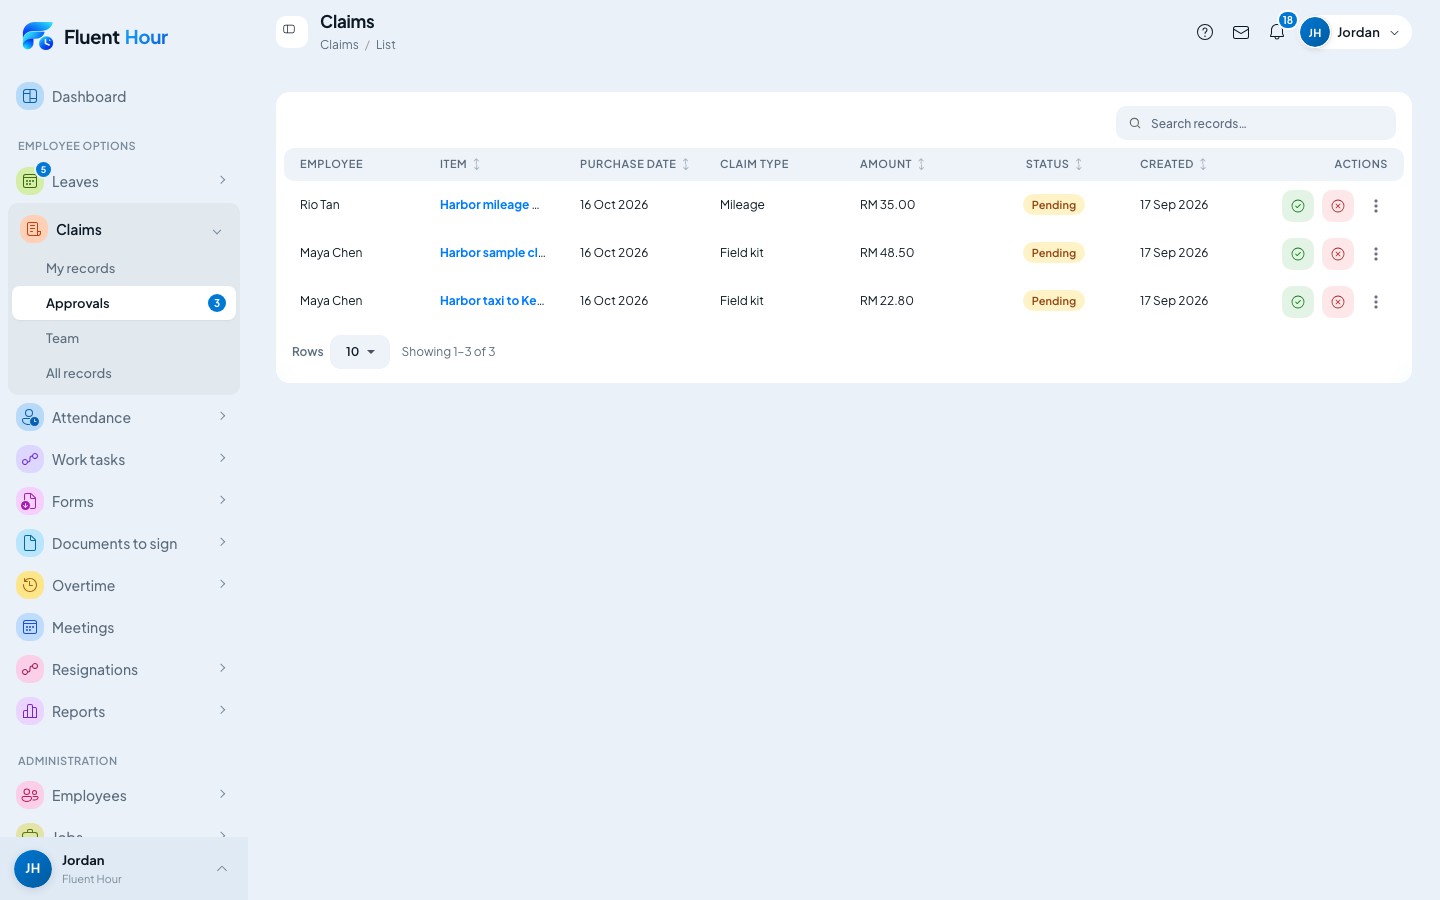Open All records under Claims
The height and width of the screenshot is (900, 1440).
click(x=124, y=373)
